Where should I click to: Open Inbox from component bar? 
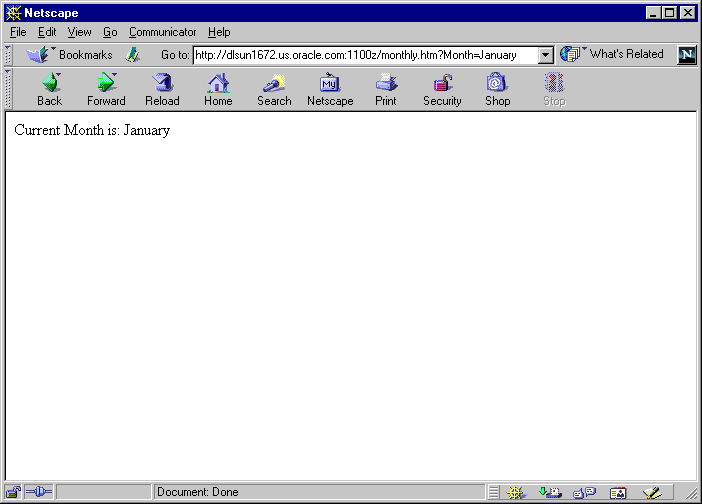550,492
